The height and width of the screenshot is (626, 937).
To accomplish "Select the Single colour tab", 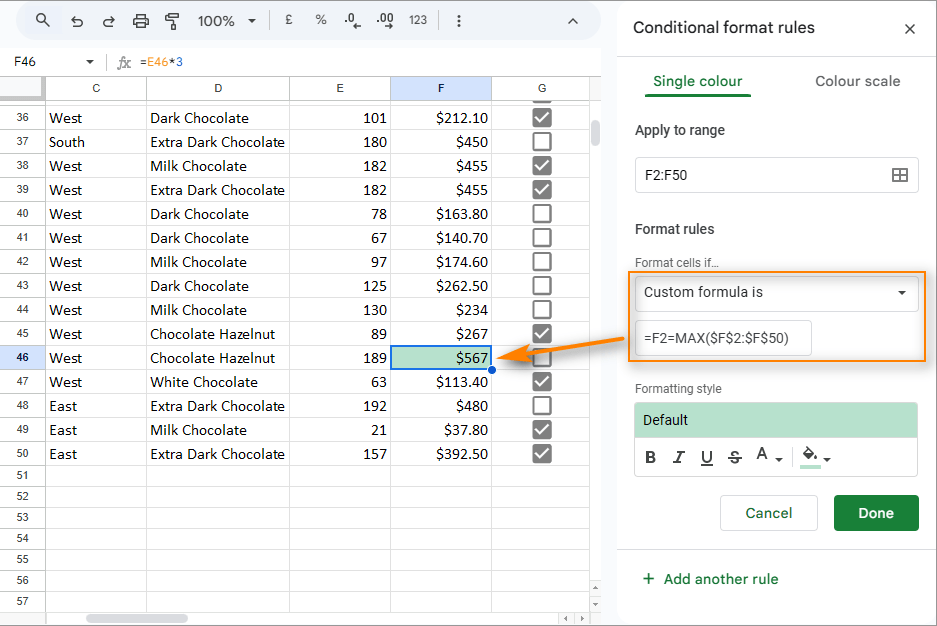I will (x=697, y=81).
